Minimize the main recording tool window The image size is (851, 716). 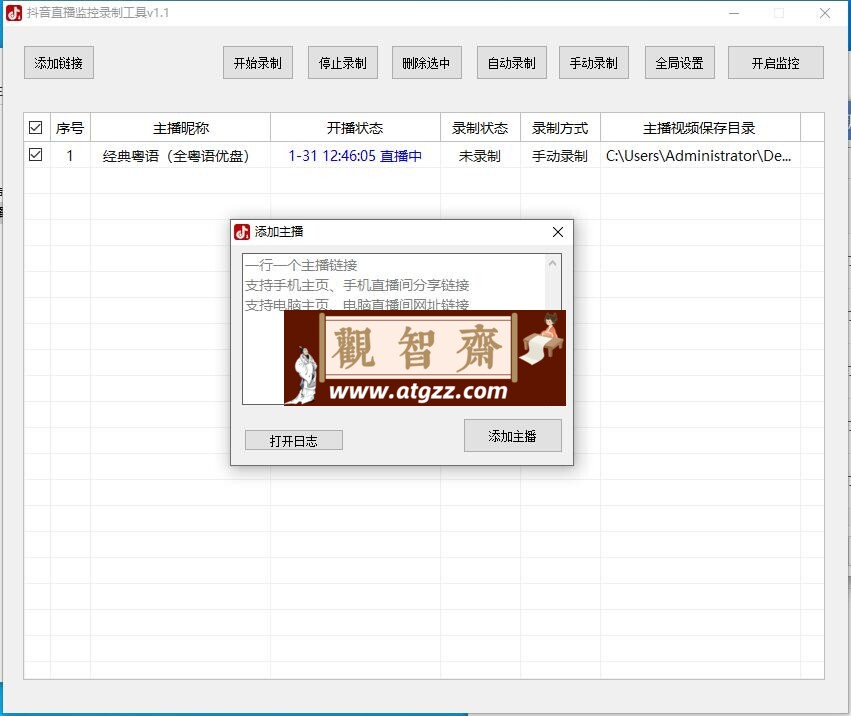click(734, 13)
